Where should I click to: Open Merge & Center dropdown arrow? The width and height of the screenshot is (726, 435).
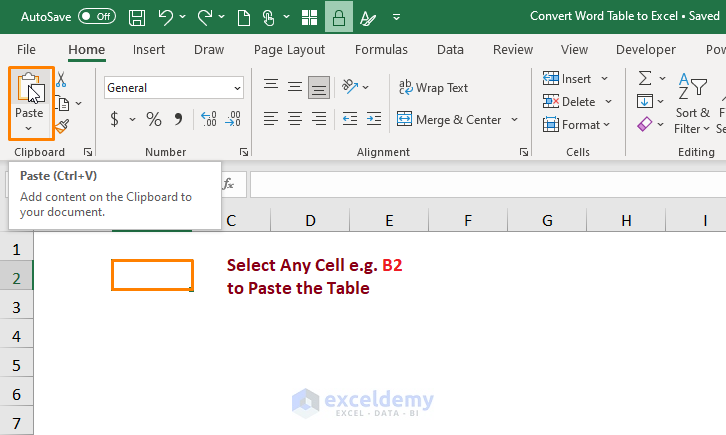514,119
